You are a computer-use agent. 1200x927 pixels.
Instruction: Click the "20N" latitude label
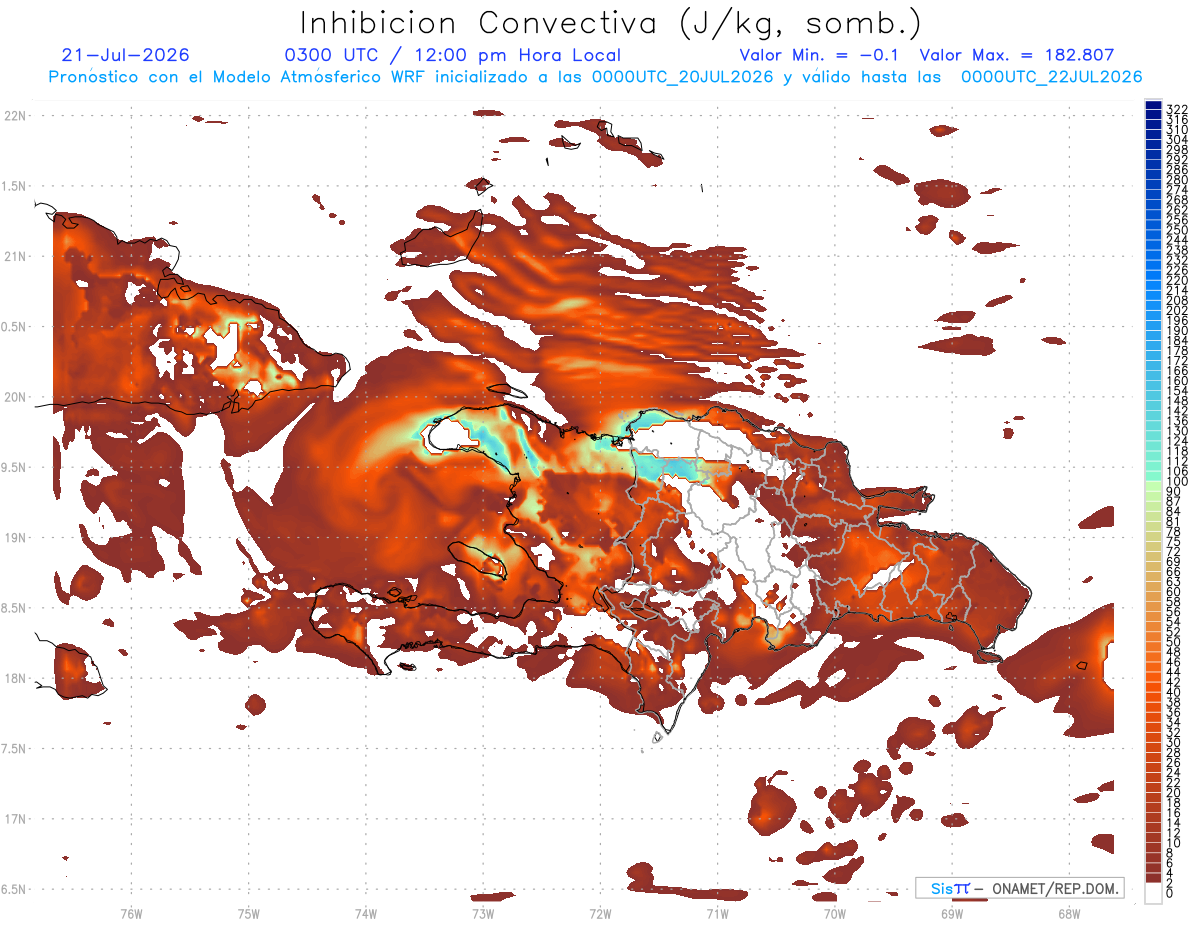click(14, 397)
